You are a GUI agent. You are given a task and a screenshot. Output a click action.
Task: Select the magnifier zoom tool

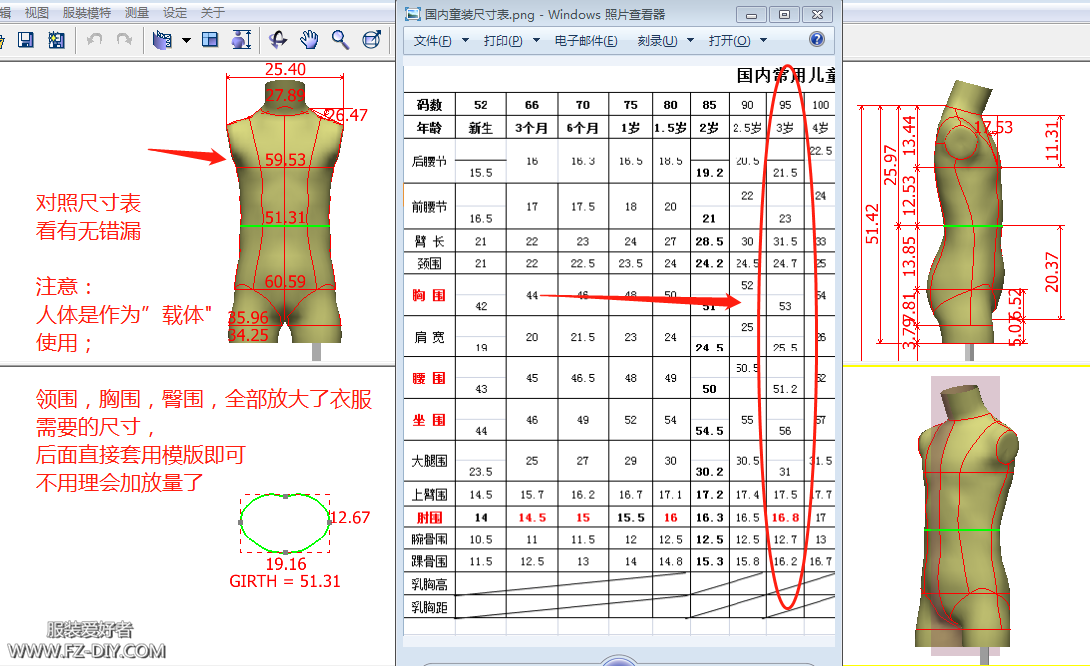340,40
